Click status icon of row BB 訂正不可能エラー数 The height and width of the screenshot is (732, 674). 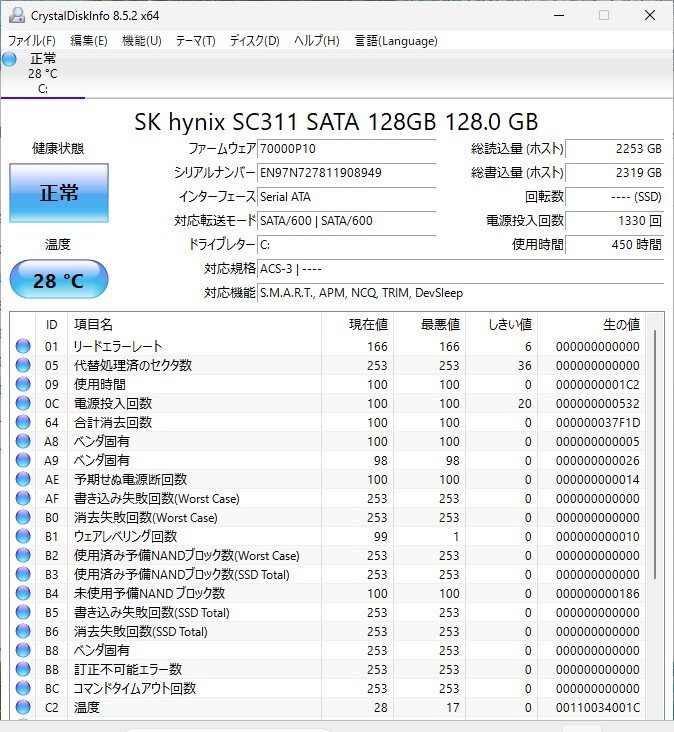click(23, 669)
